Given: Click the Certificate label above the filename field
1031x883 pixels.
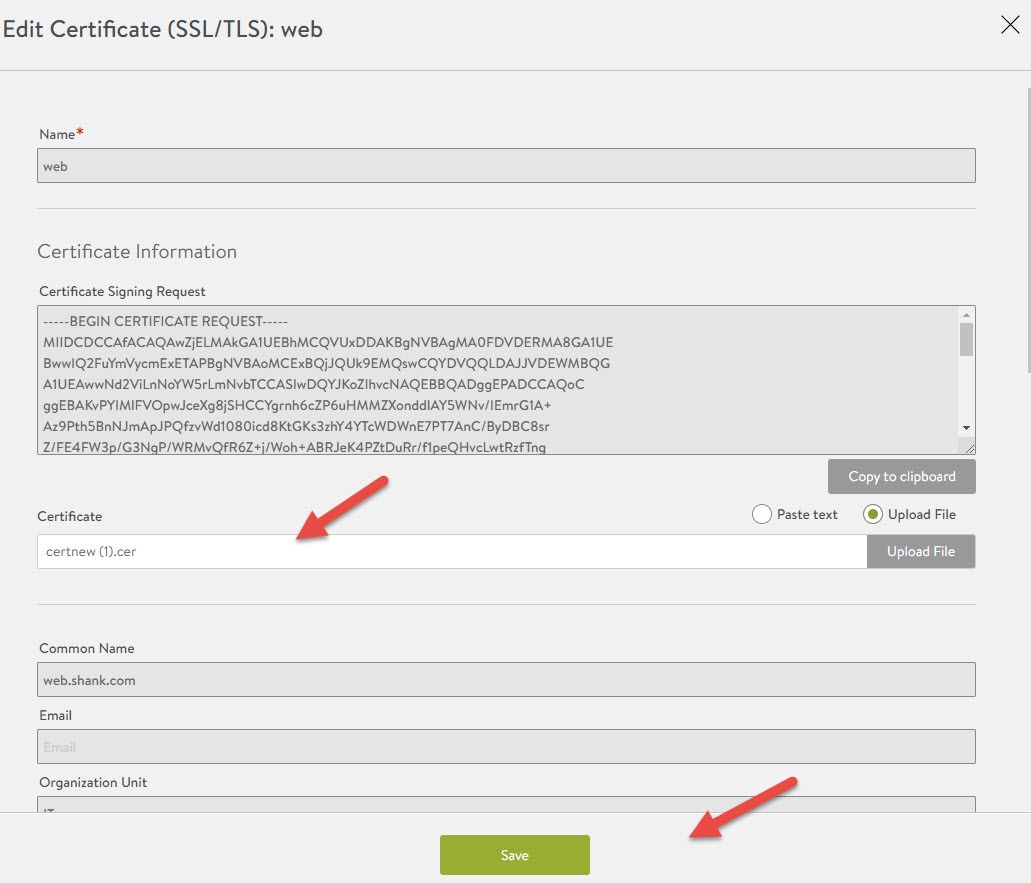Looking at the screenshot, I should point(68,516).
